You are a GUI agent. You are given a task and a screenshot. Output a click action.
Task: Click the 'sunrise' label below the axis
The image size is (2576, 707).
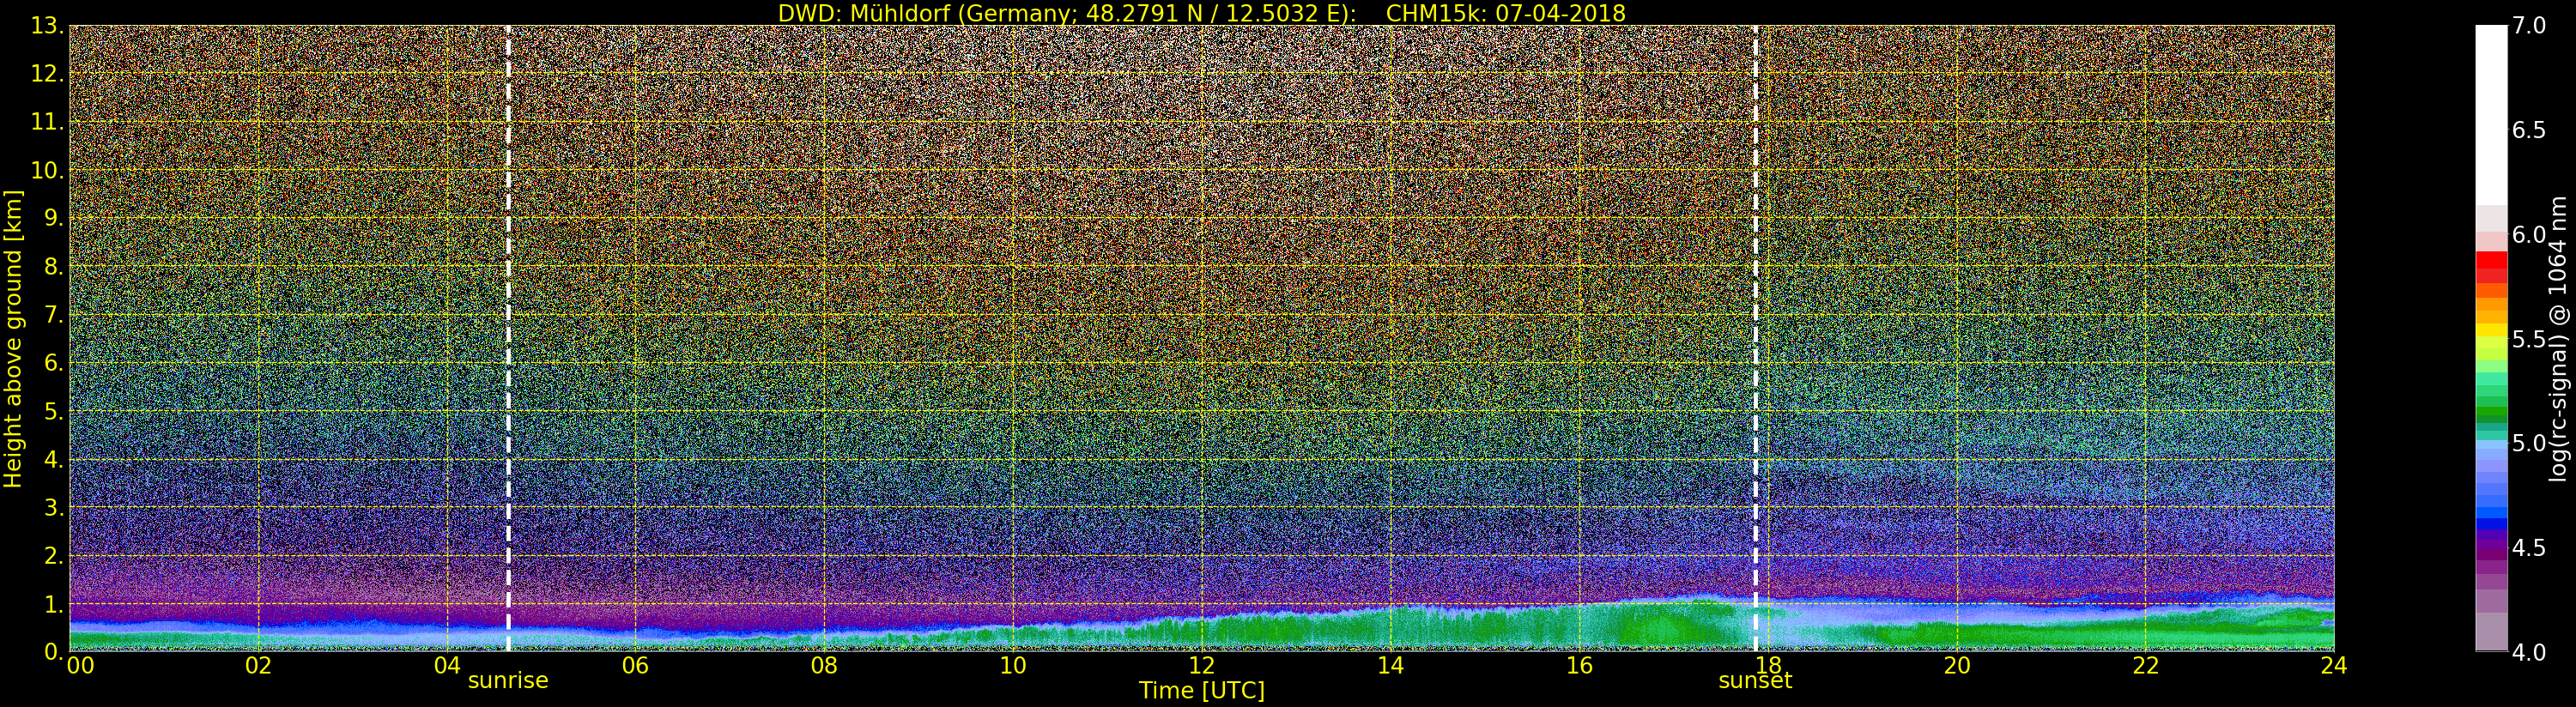(508, 680)
